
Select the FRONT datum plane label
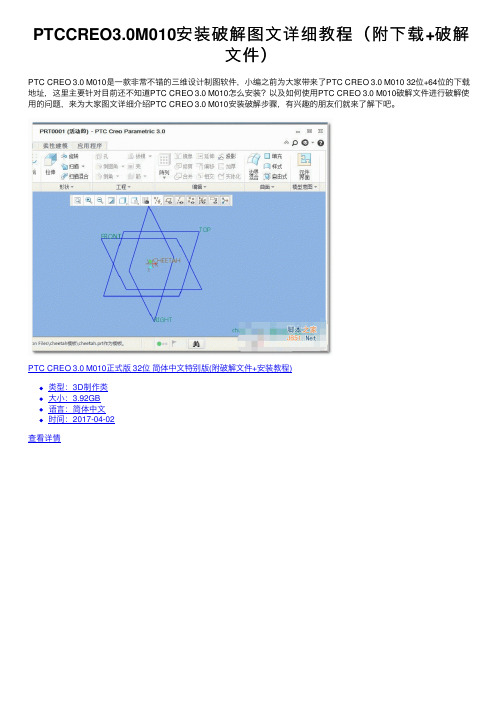pos(111,236)
